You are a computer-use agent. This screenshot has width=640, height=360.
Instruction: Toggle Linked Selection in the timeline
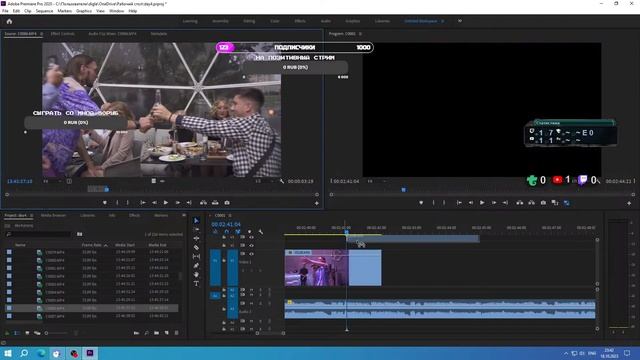coord(238,232)
